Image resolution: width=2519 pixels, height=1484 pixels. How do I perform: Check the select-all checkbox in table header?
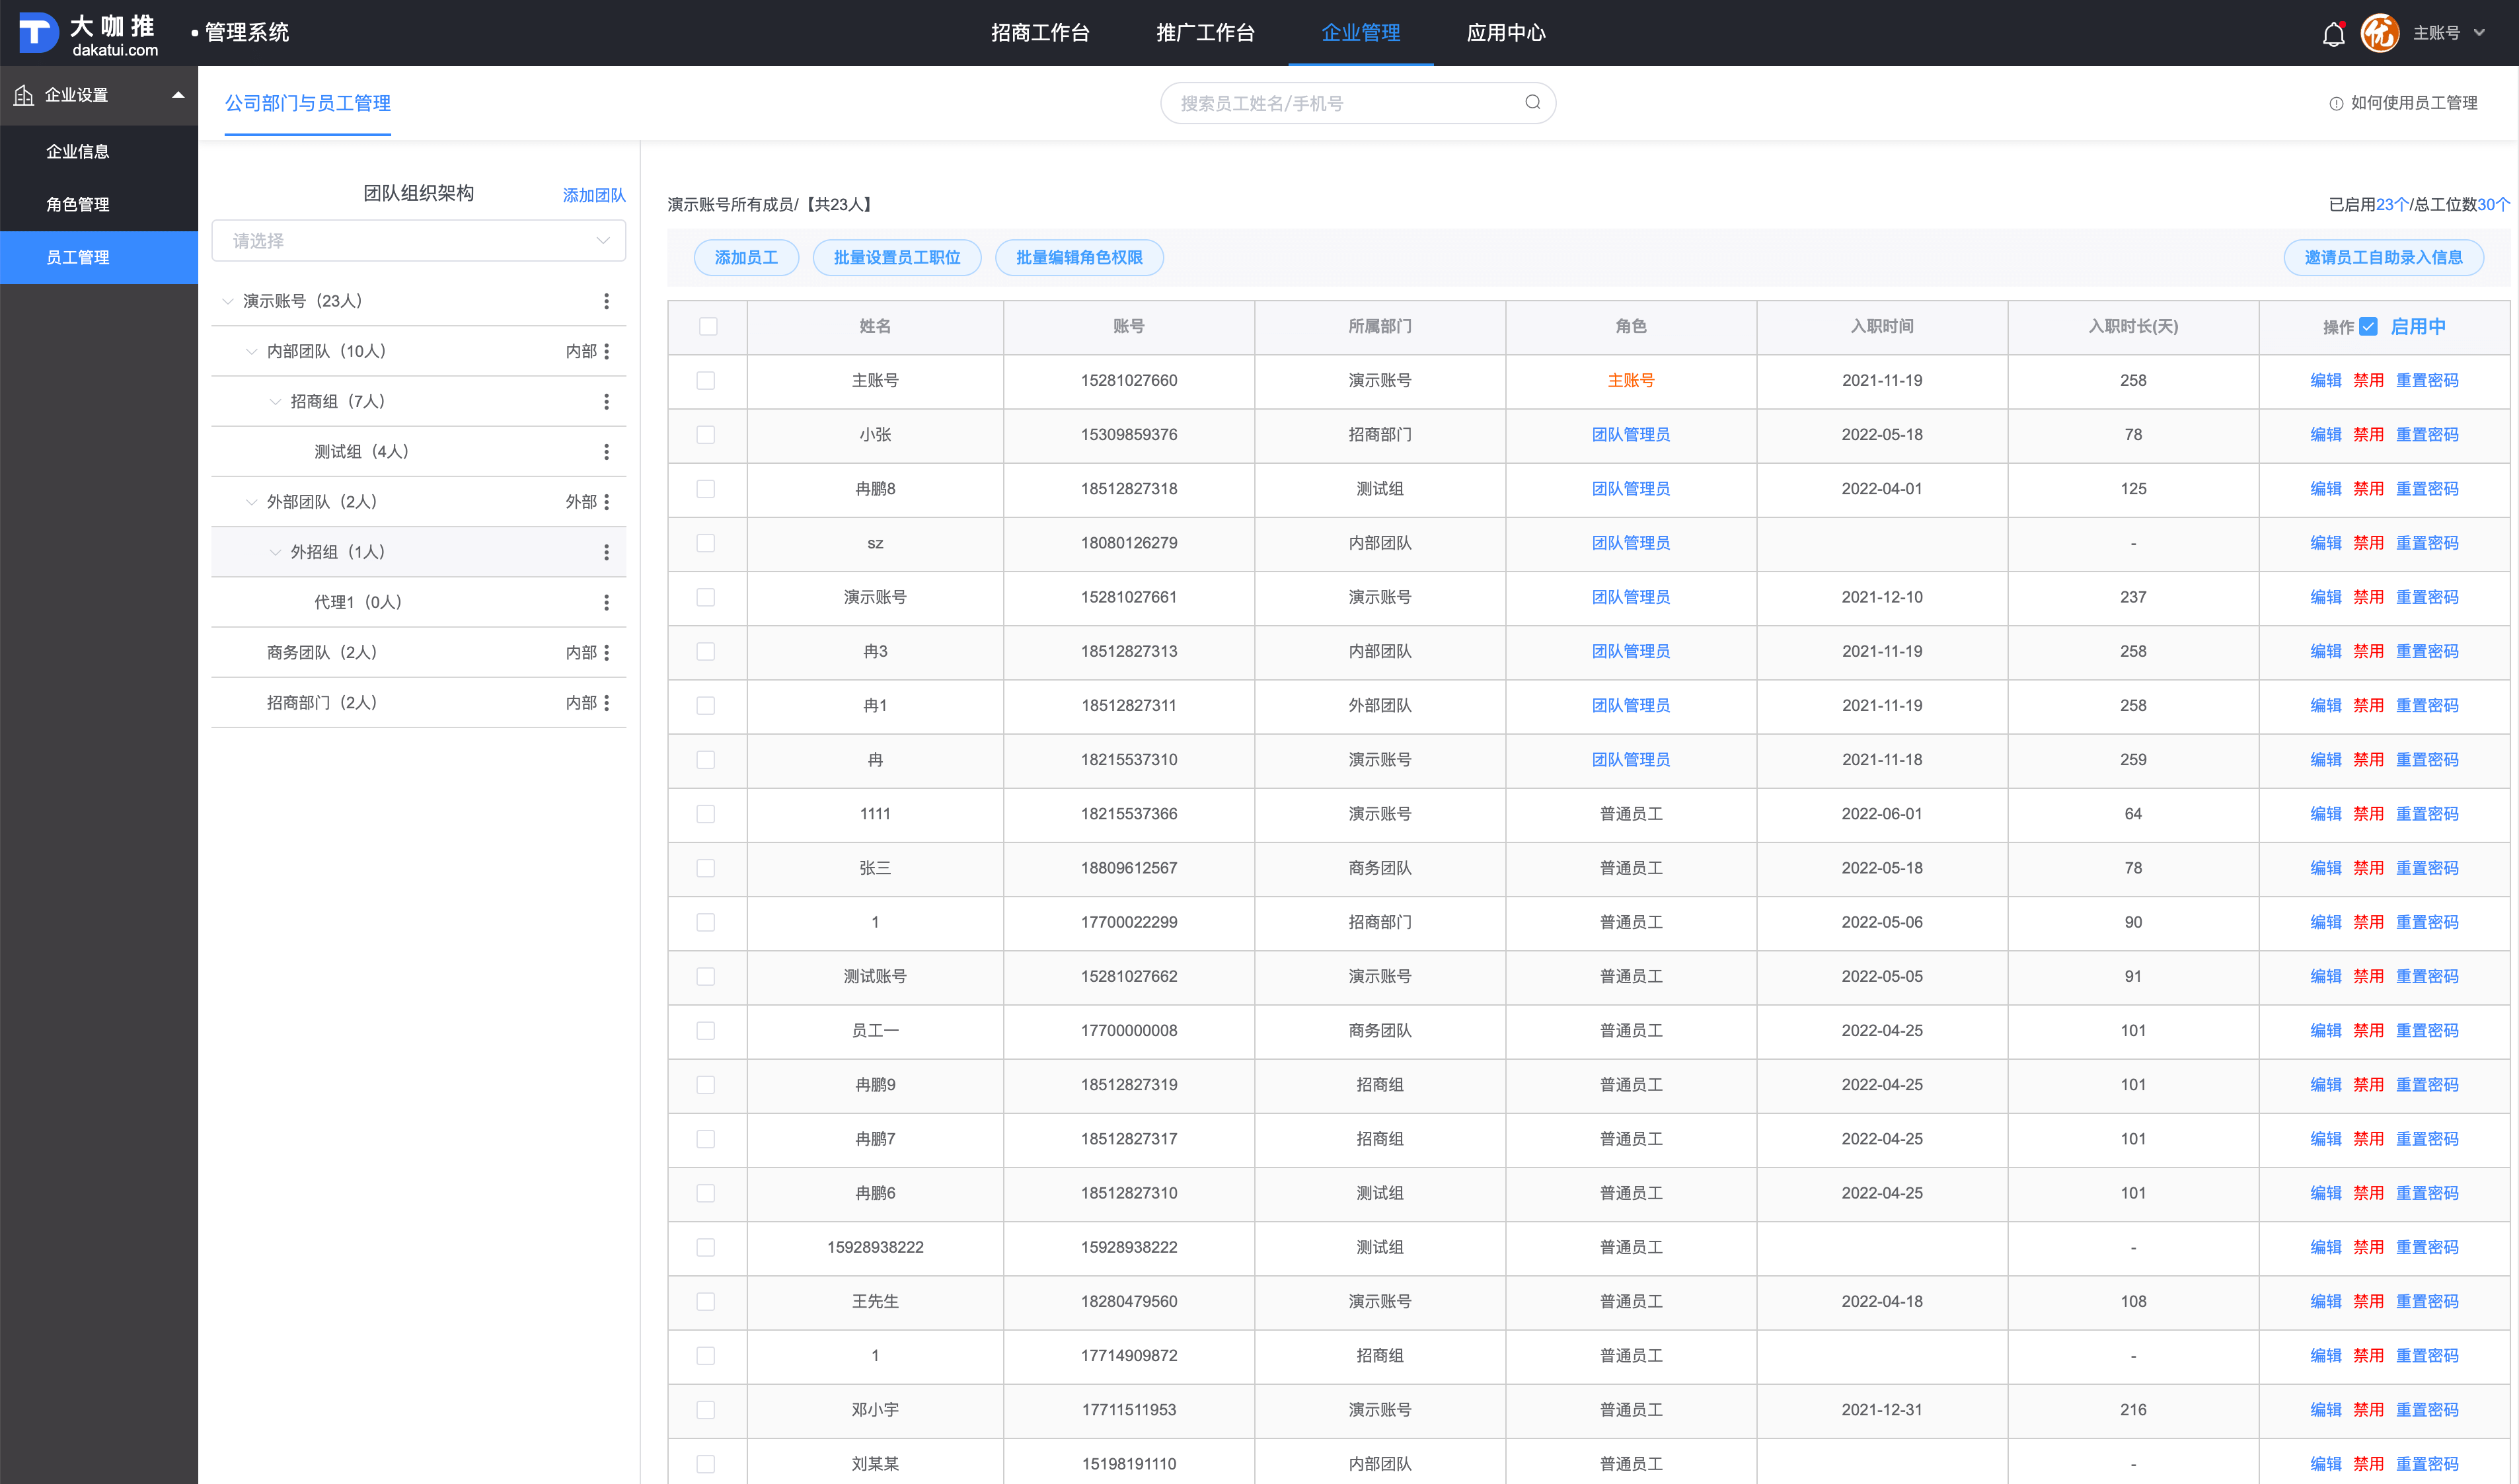708,326
